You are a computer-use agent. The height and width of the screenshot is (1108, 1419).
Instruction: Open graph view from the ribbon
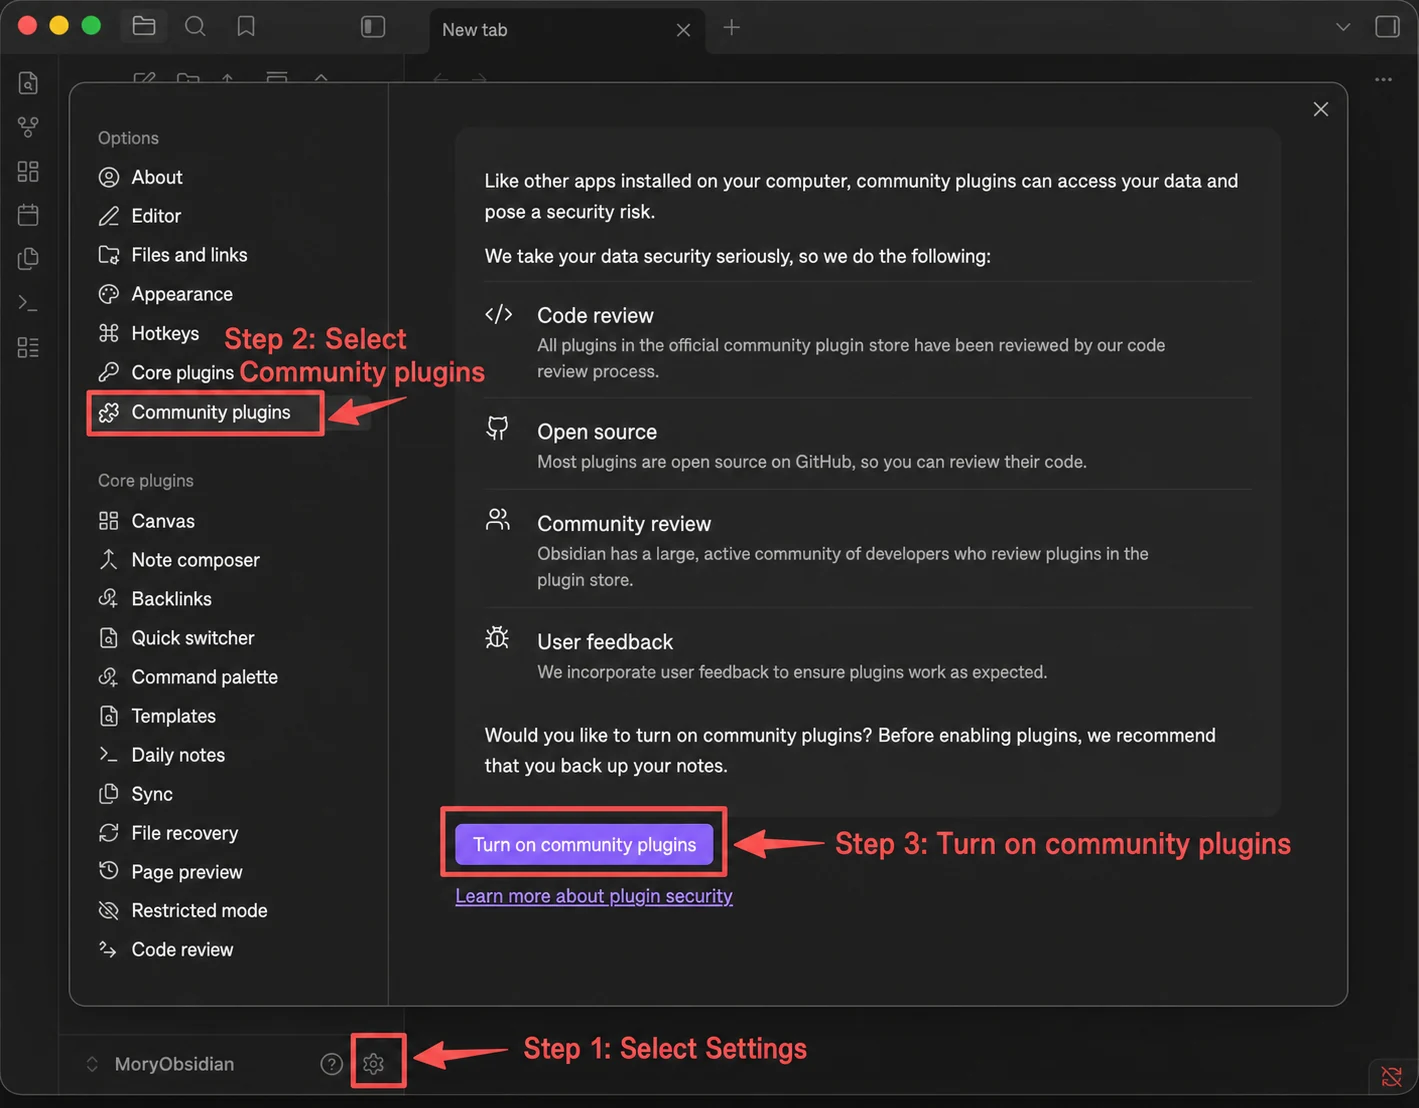[28, 127]
